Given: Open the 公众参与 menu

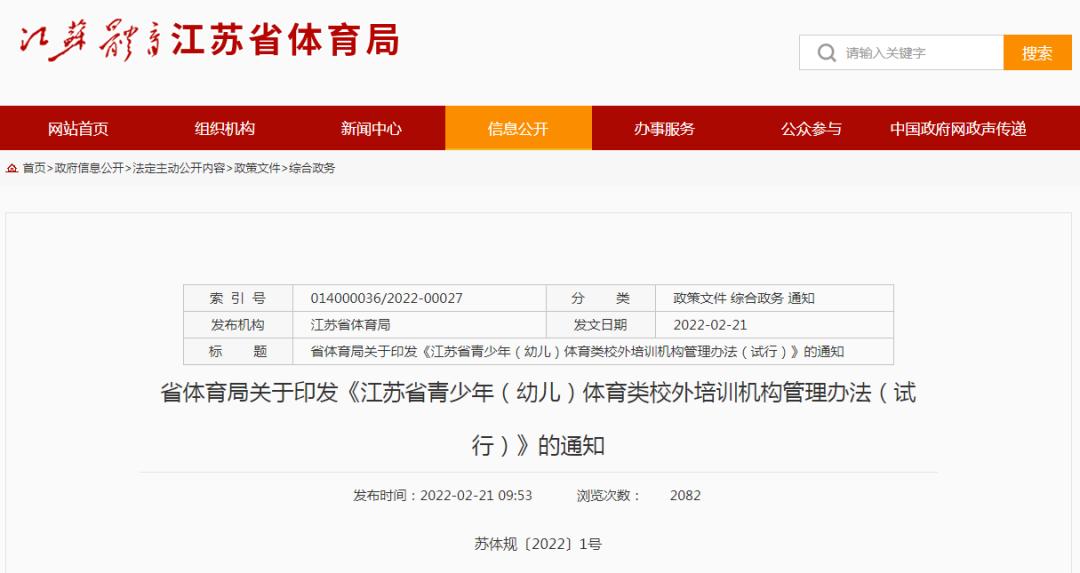Looking at the screenshot, I should pos(811,129).
